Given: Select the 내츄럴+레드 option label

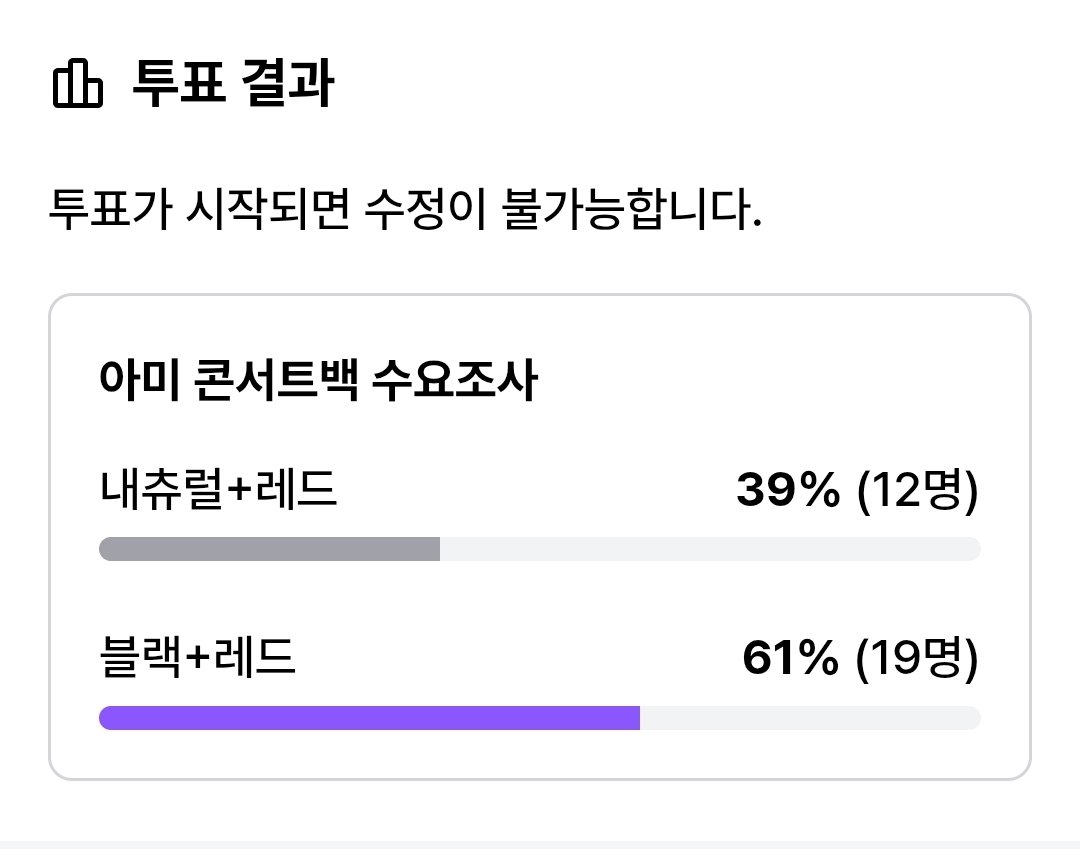Looking at the screenshot, I should click(x=218, y=490).
